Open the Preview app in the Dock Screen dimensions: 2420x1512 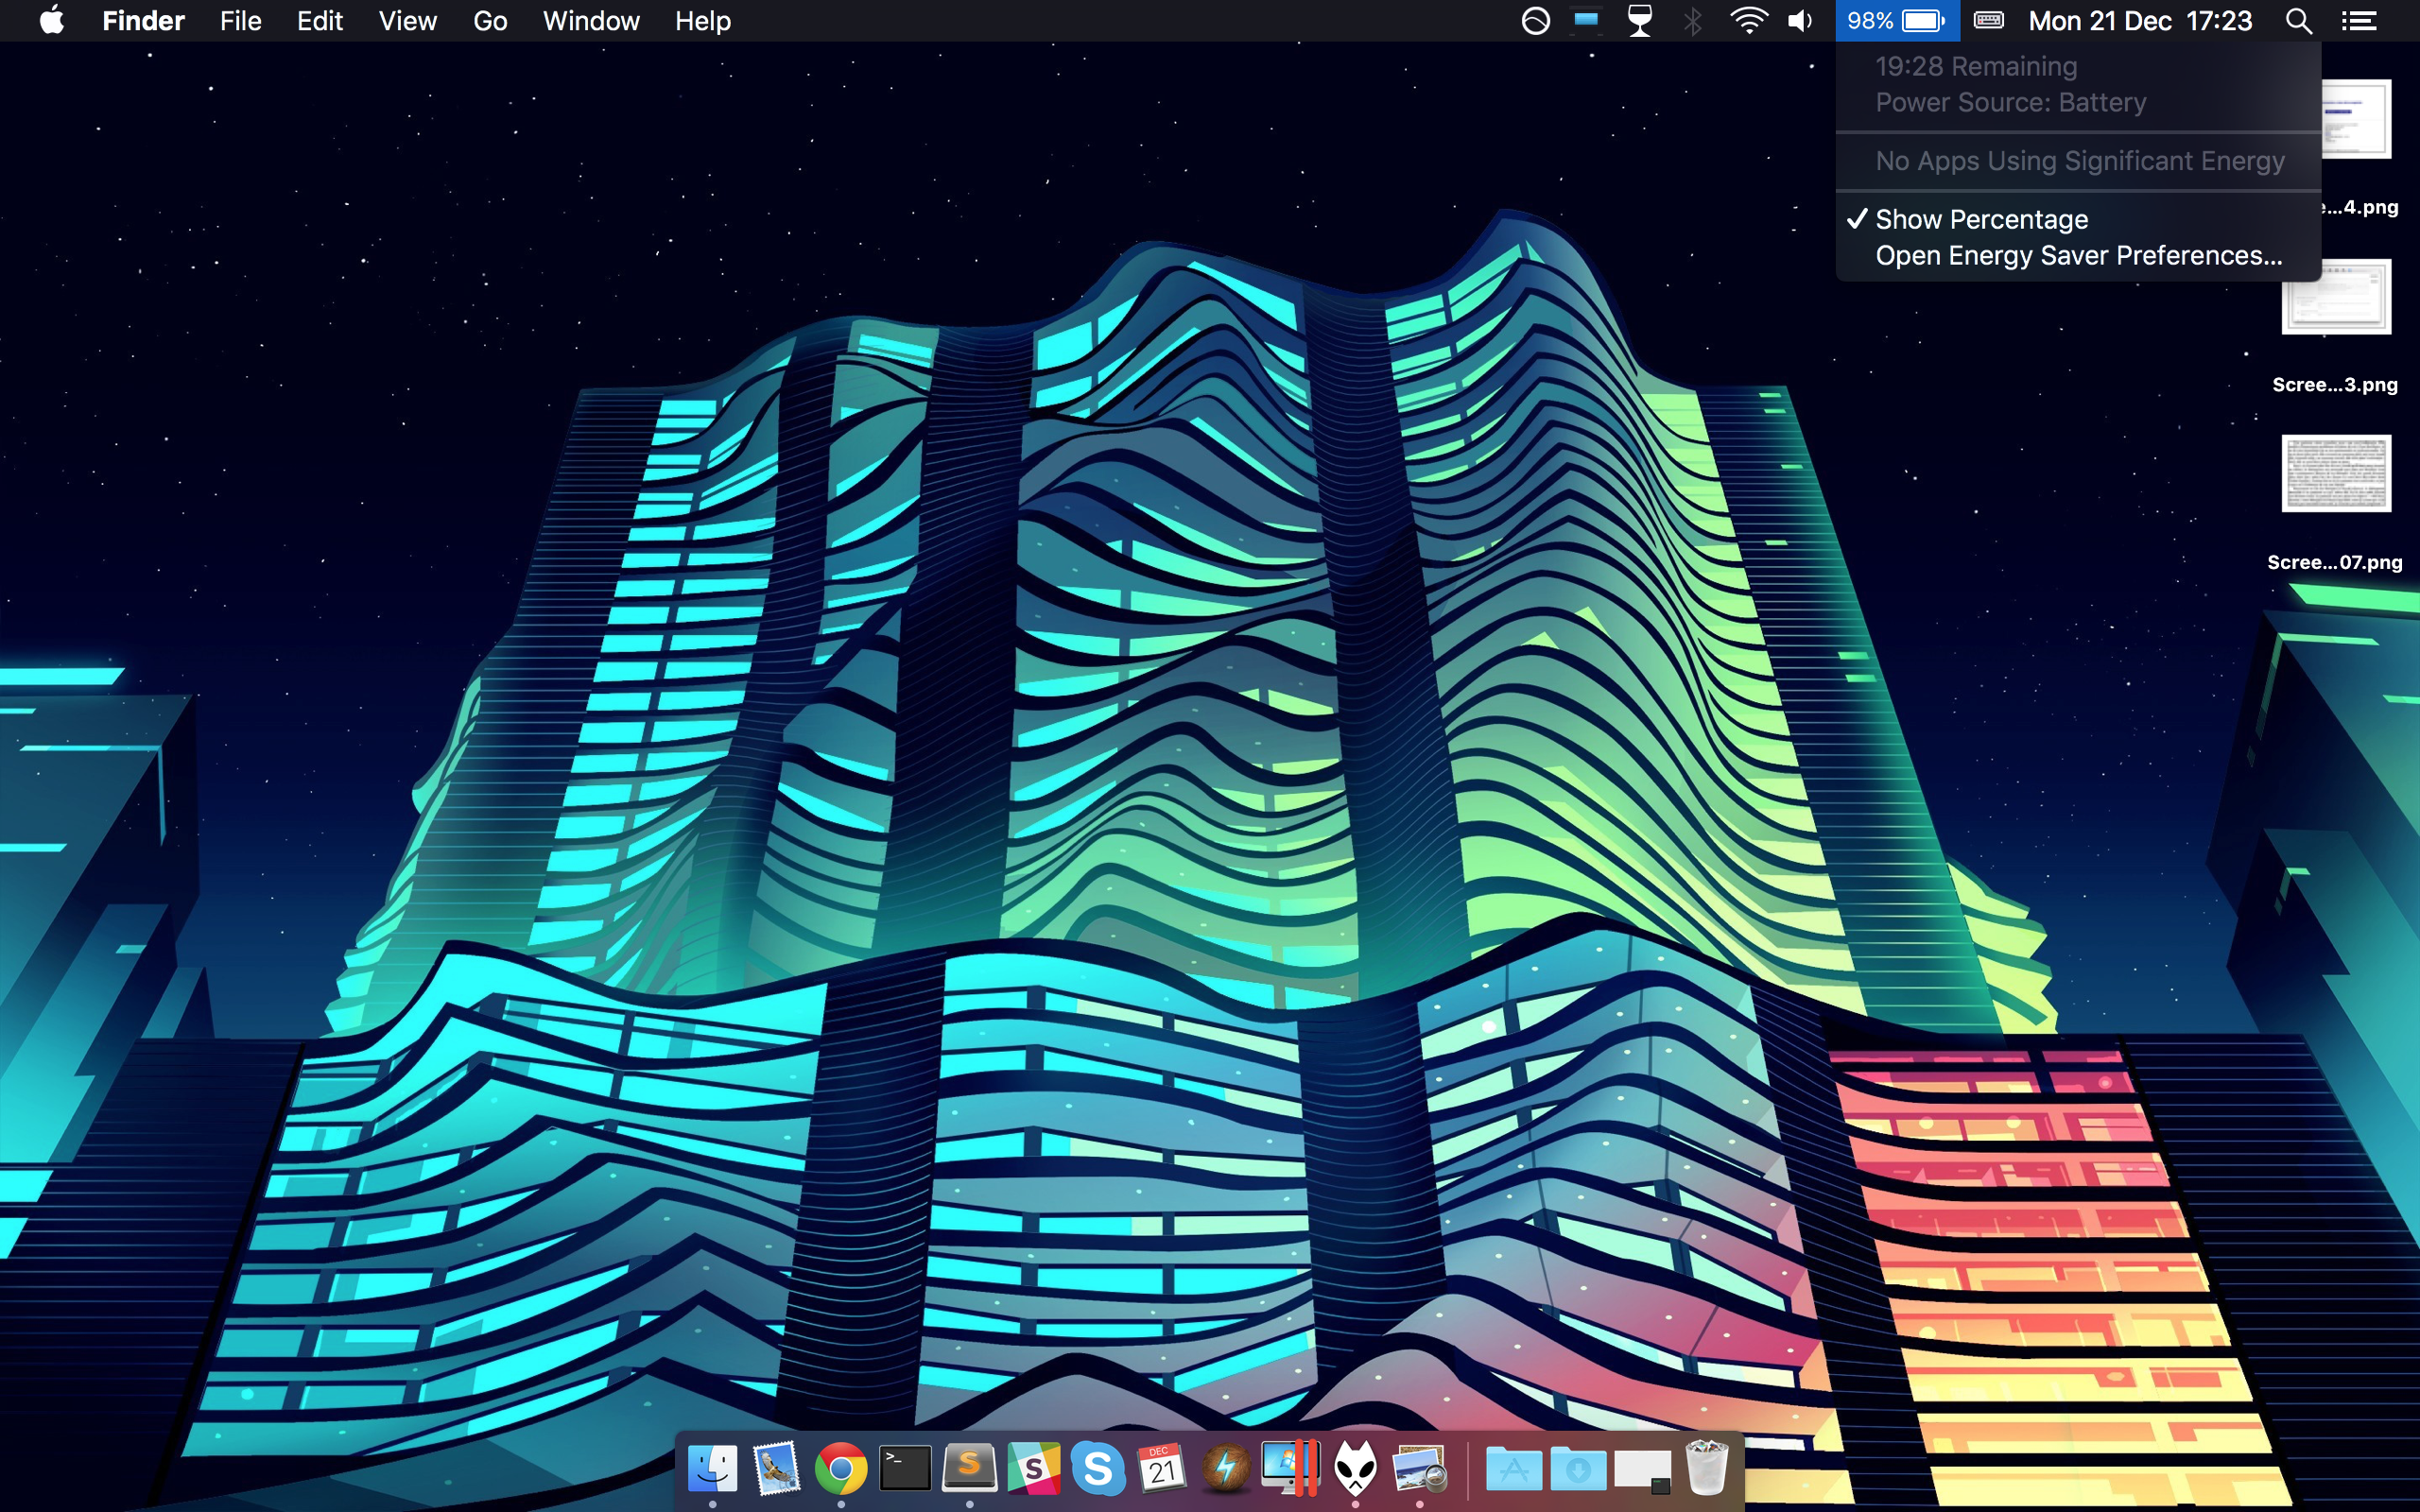coord(1419,1468)
